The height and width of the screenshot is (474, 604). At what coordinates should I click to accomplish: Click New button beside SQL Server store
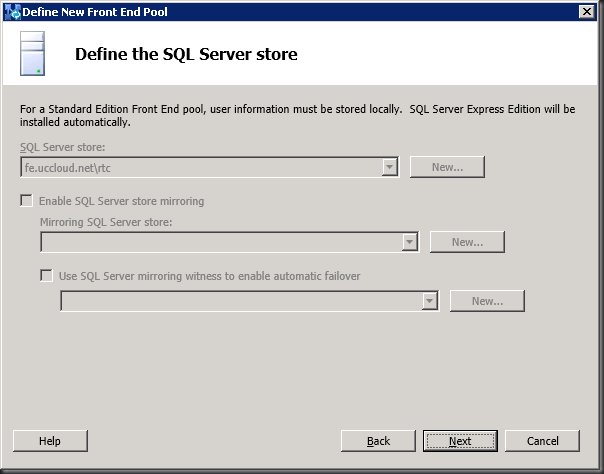tap(447, 167)
